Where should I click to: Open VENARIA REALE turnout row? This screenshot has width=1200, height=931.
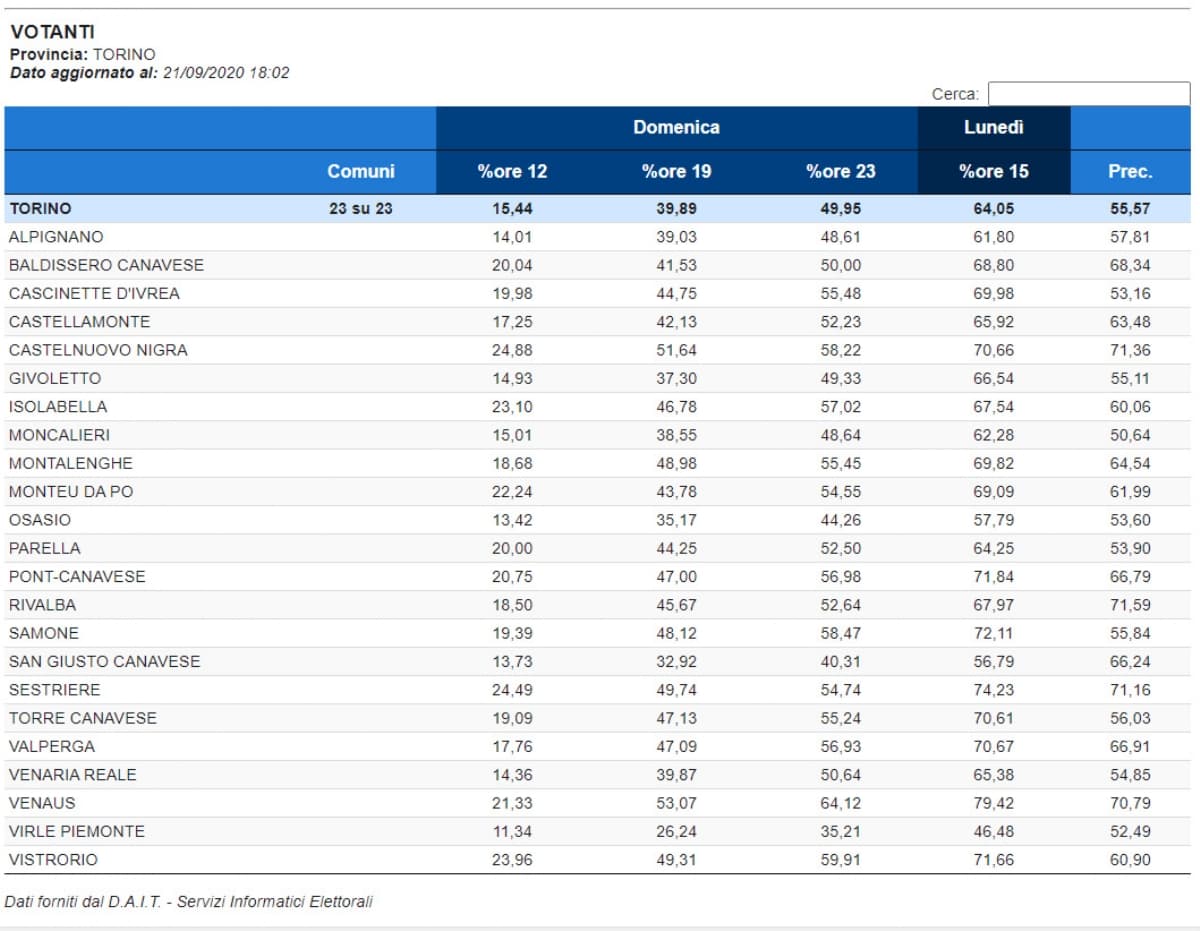tap(72, 774)
